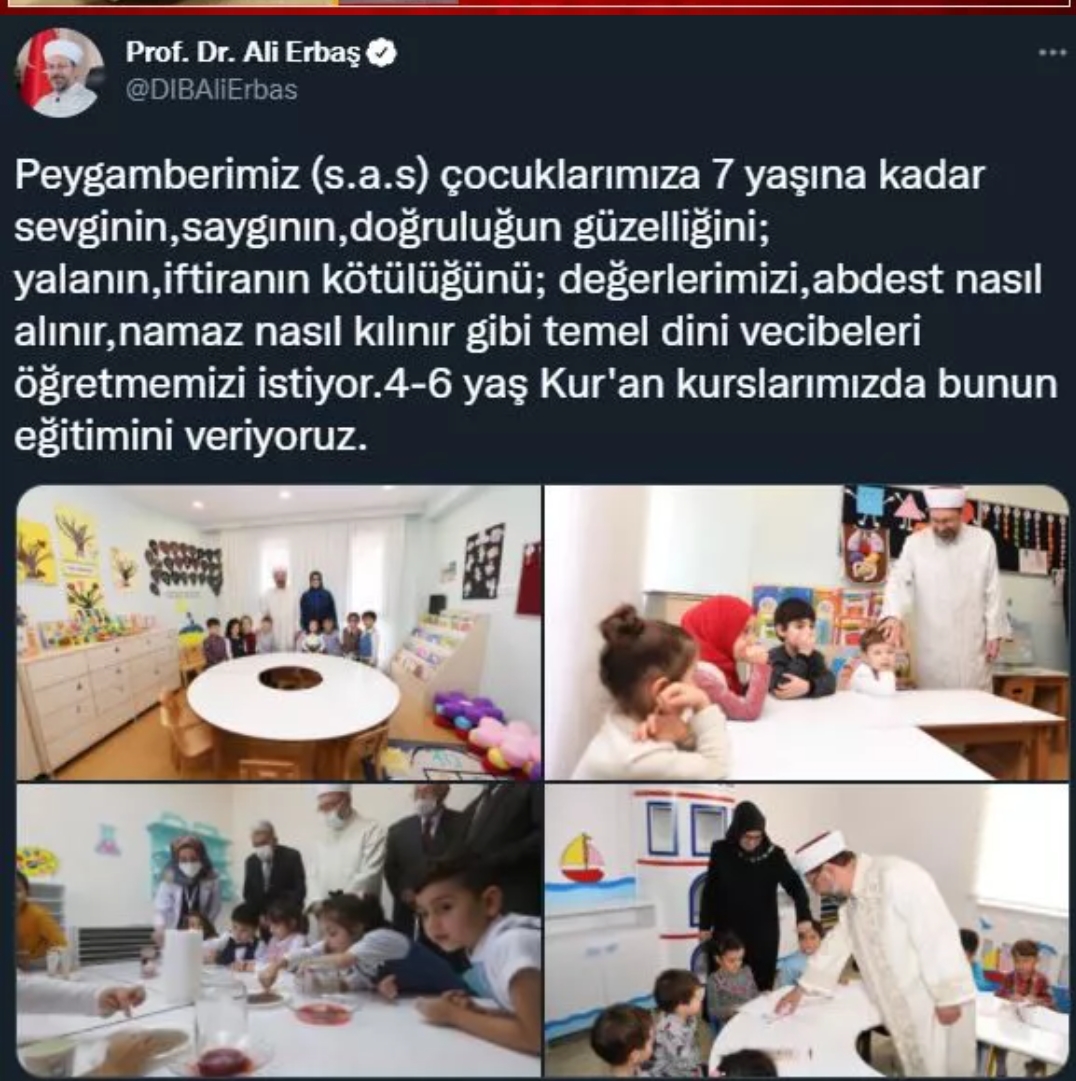Viewport: 1076px width, 1081px height.
Task: Open the photo with girl in red headscarf
Action: click(x=806, y=632)
